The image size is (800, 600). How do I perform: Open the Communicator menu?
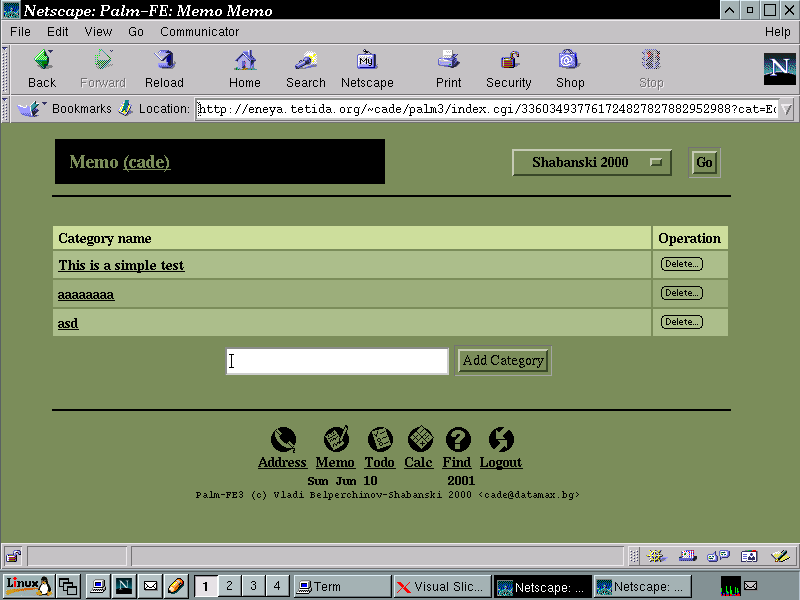199,32
